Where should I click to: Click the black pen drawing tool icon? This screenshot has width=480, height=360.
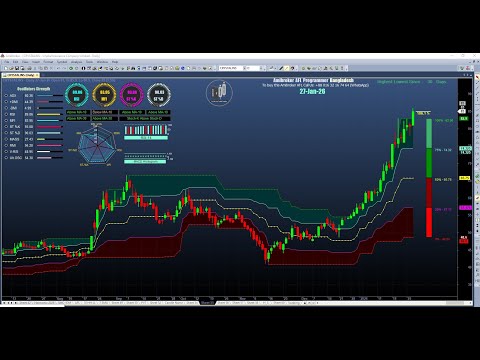point(281,68)
